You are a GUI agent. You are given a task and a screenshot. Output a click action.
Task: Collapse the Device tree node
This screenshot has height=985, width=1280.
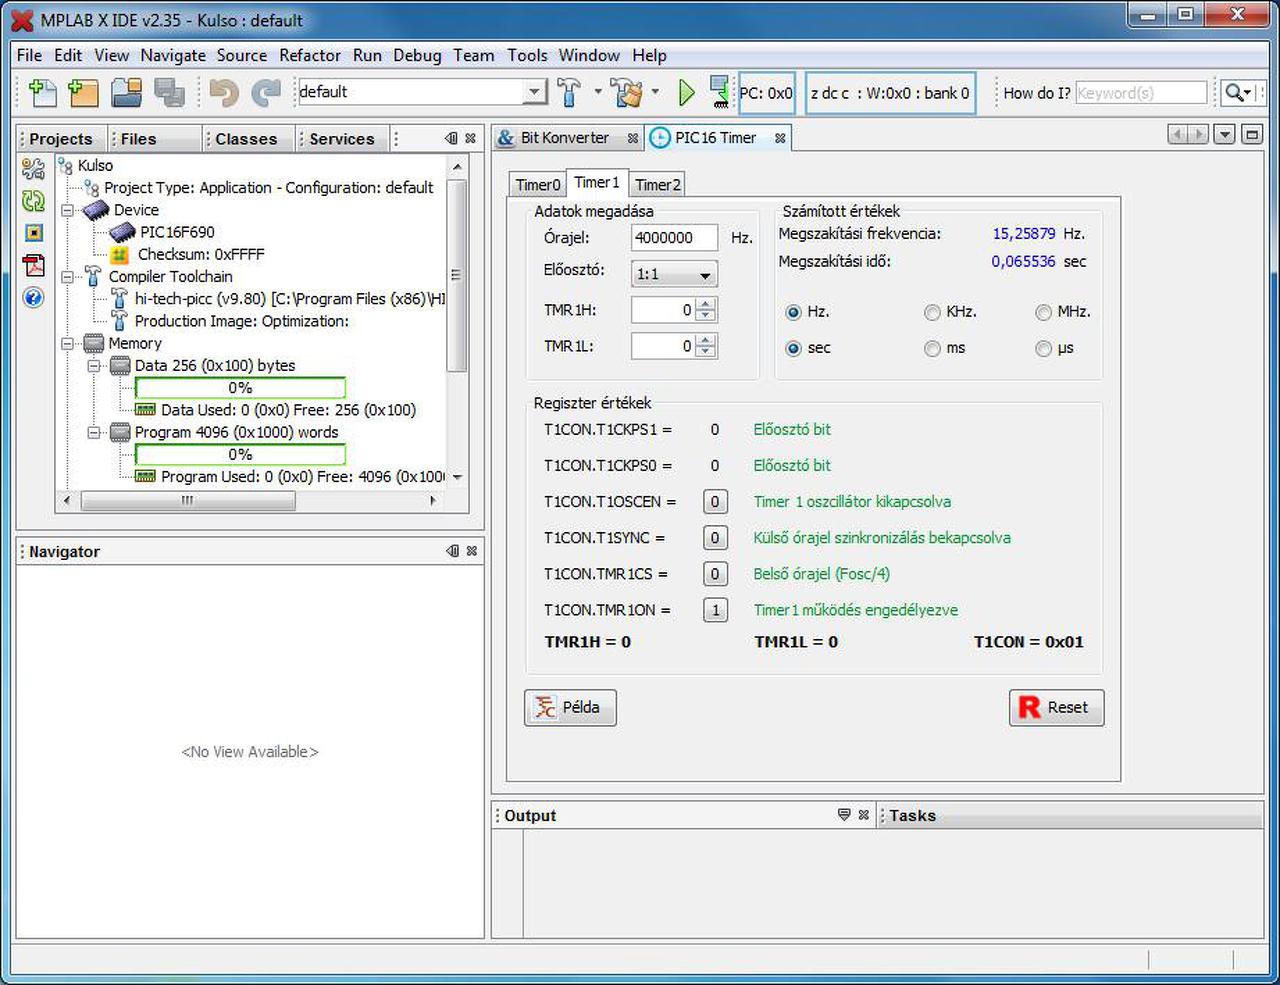tap(68, 210)
